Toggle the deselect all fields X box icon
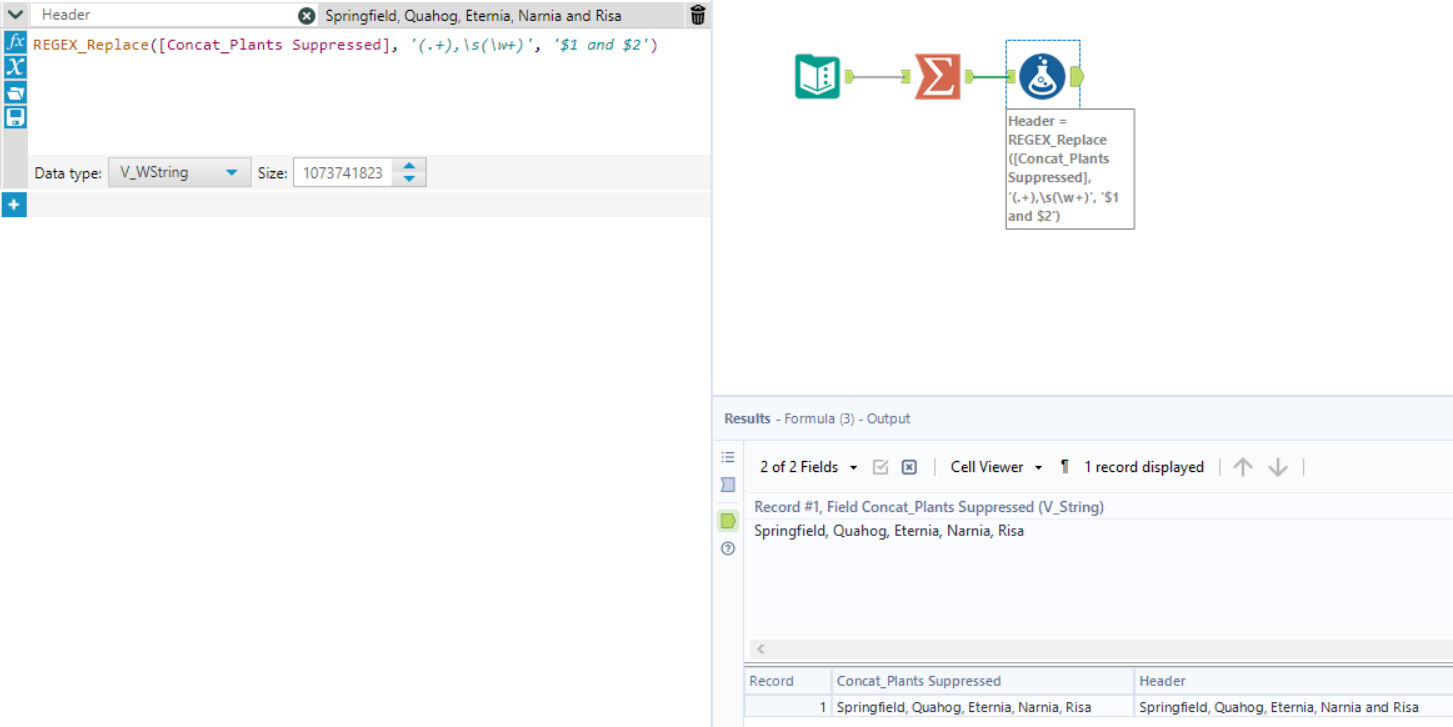This screenshot has height=727, width=1453. tap(909, 467)
